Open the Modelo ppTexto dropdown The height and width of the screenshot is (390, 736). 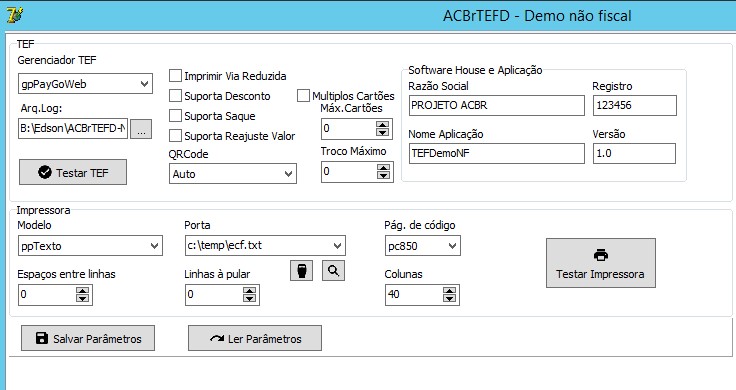(x=154, y=246)
